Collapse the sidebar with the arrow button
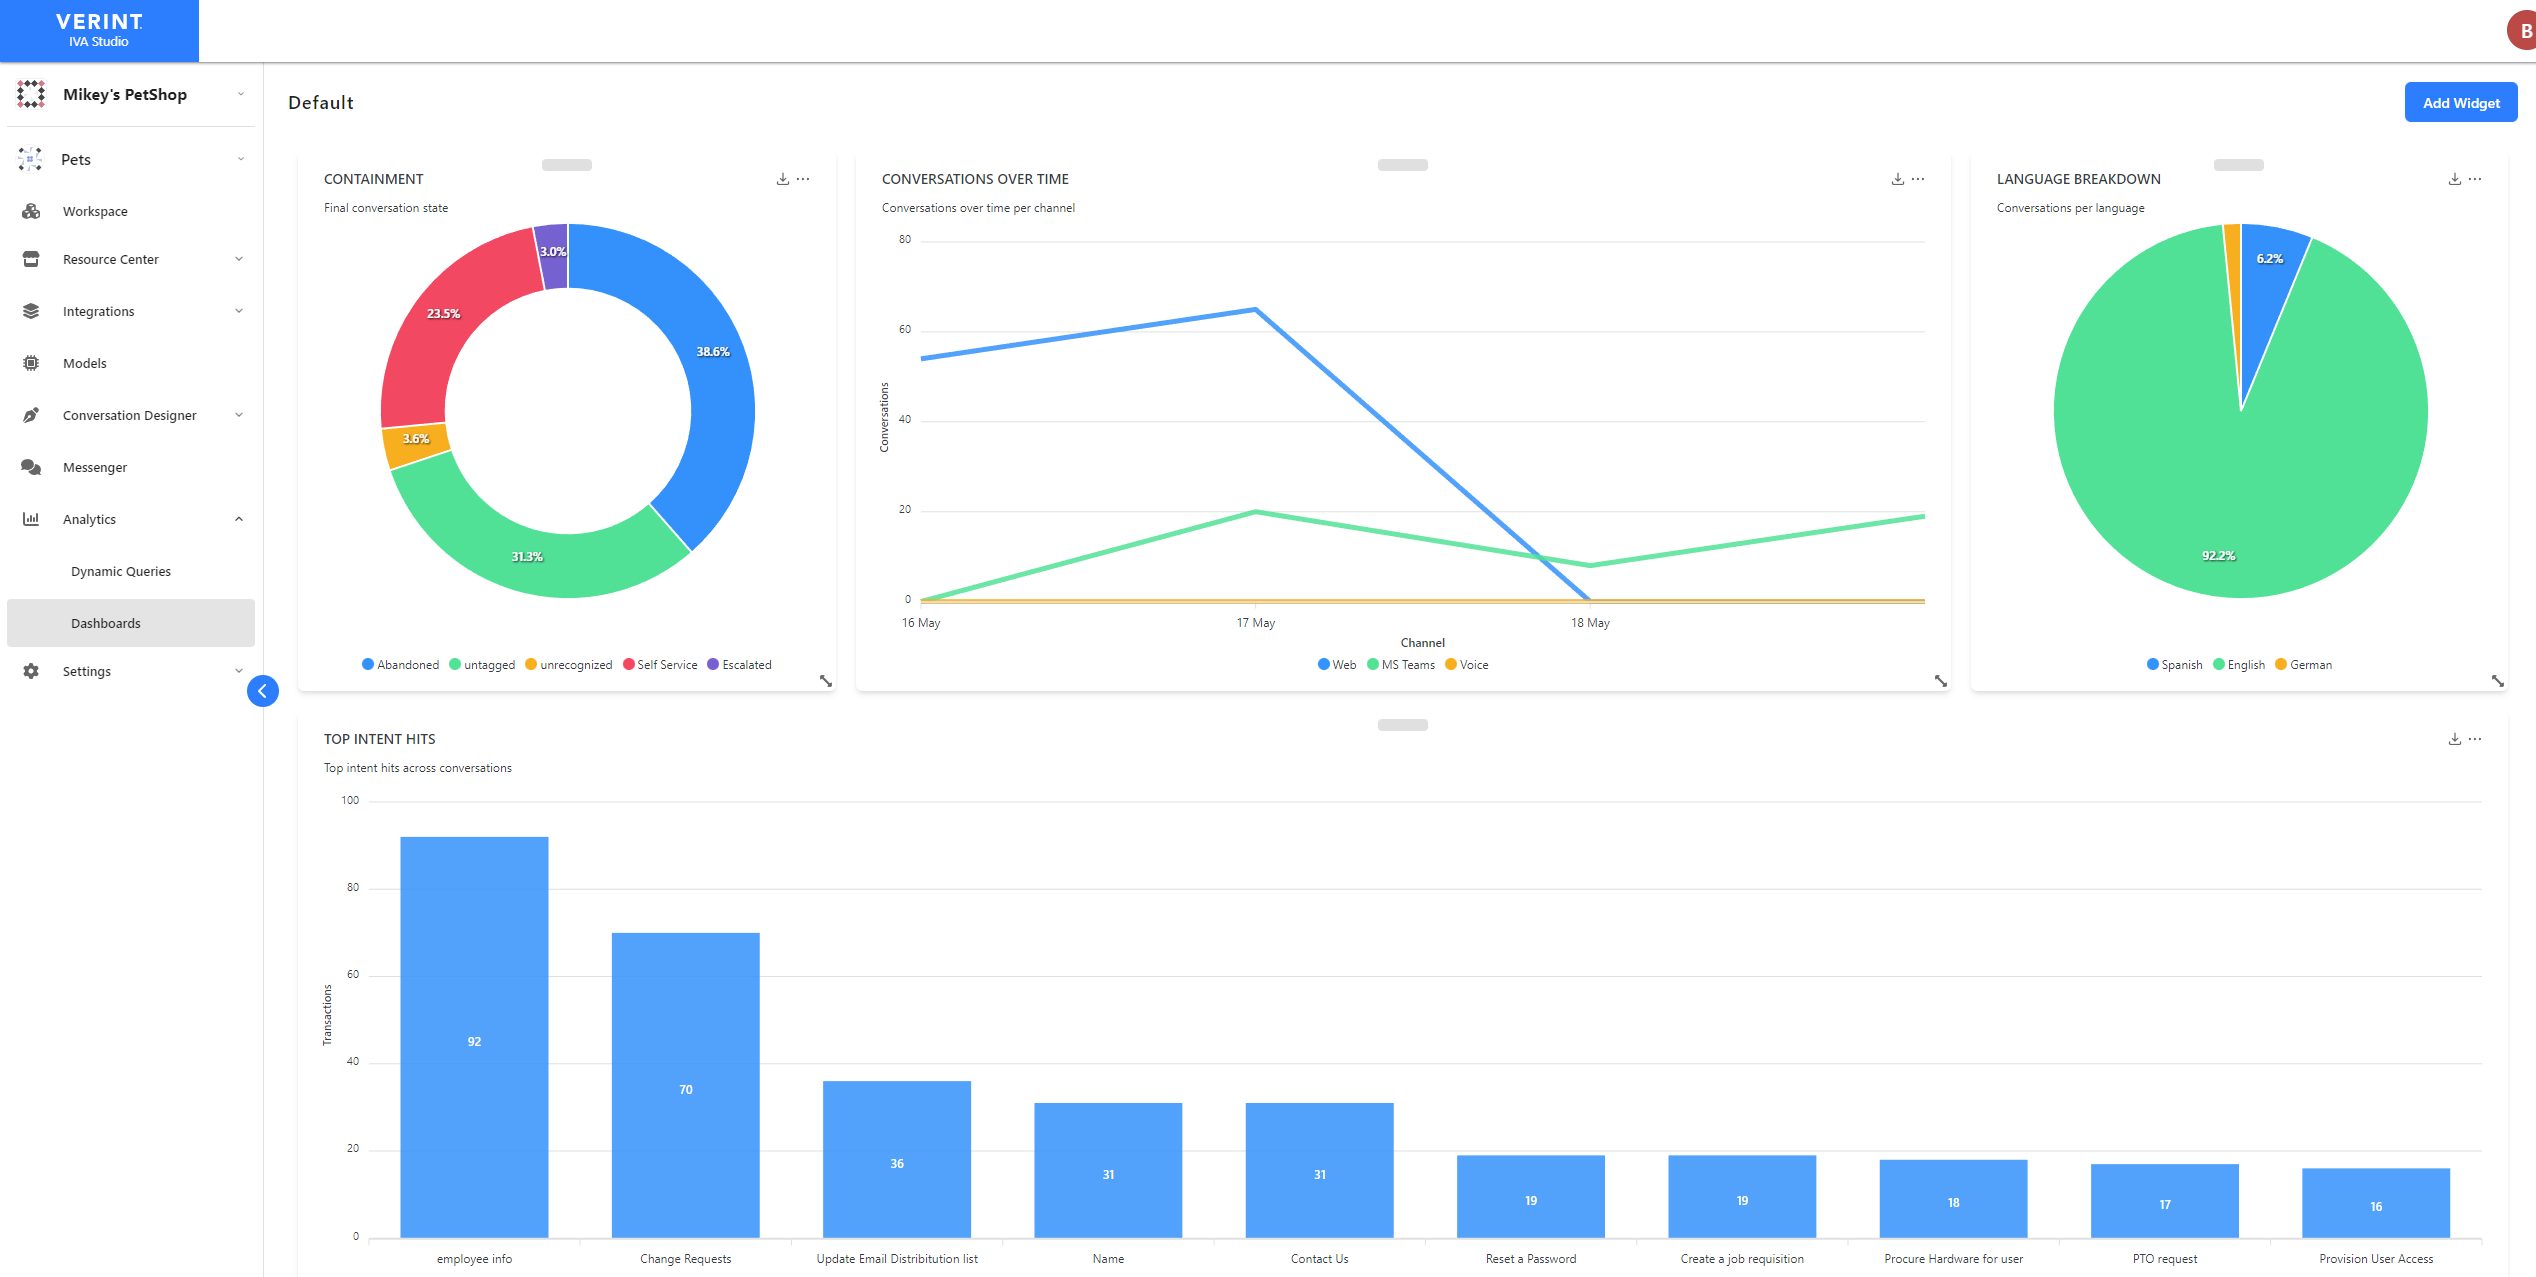2536x1277 pixels. click(x=262, y=690)
